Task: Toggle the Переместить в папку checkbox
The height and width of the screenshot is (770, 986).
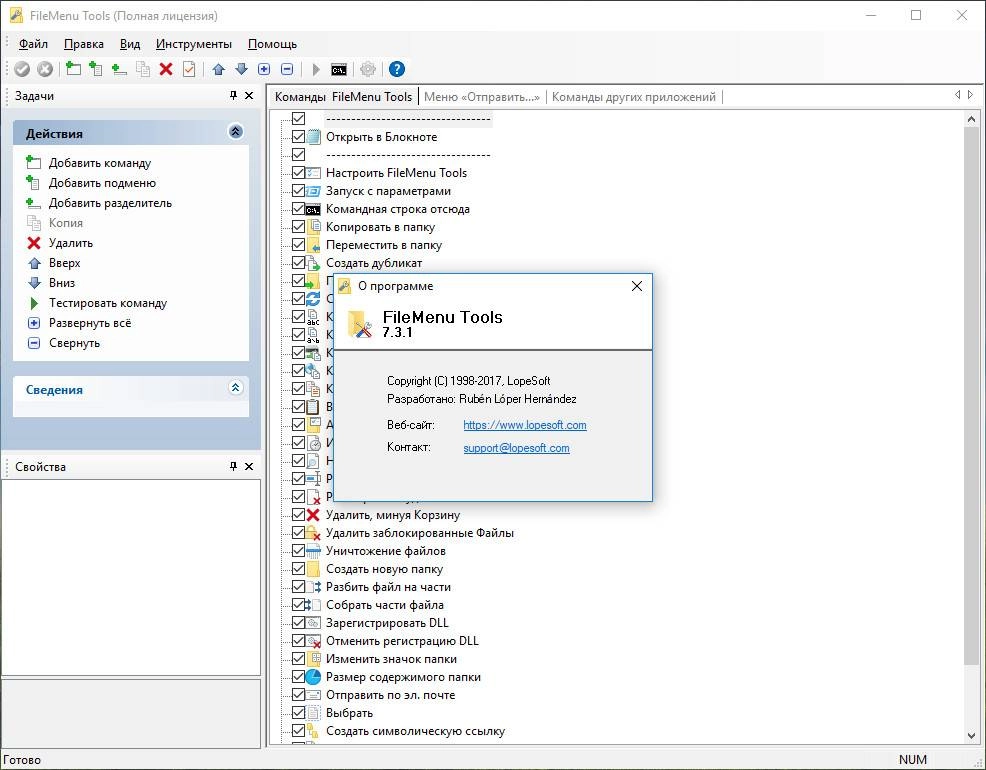Action: [299, 245]
